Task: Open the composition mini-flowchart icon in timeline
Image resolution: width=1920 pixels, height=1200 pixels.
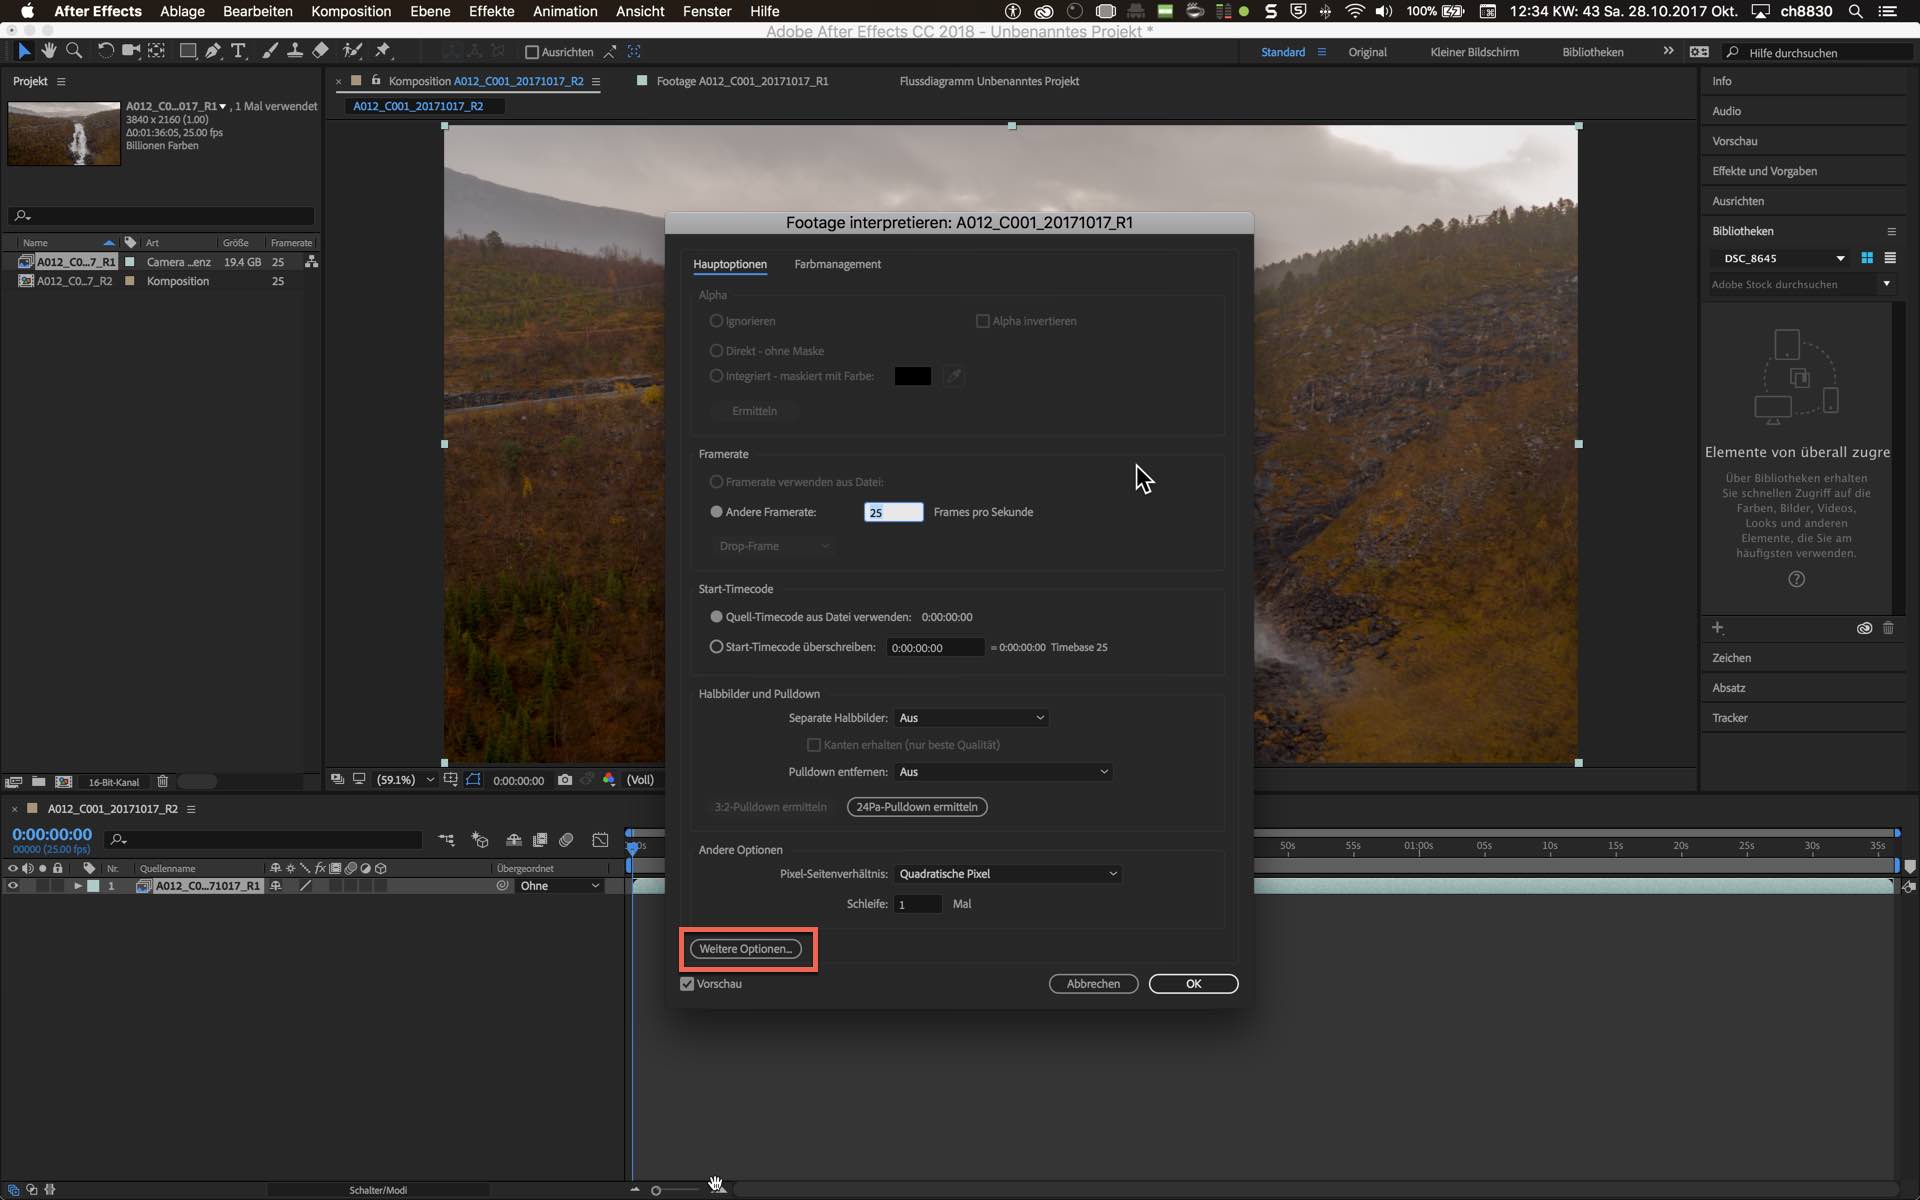Action: point(446,840)
